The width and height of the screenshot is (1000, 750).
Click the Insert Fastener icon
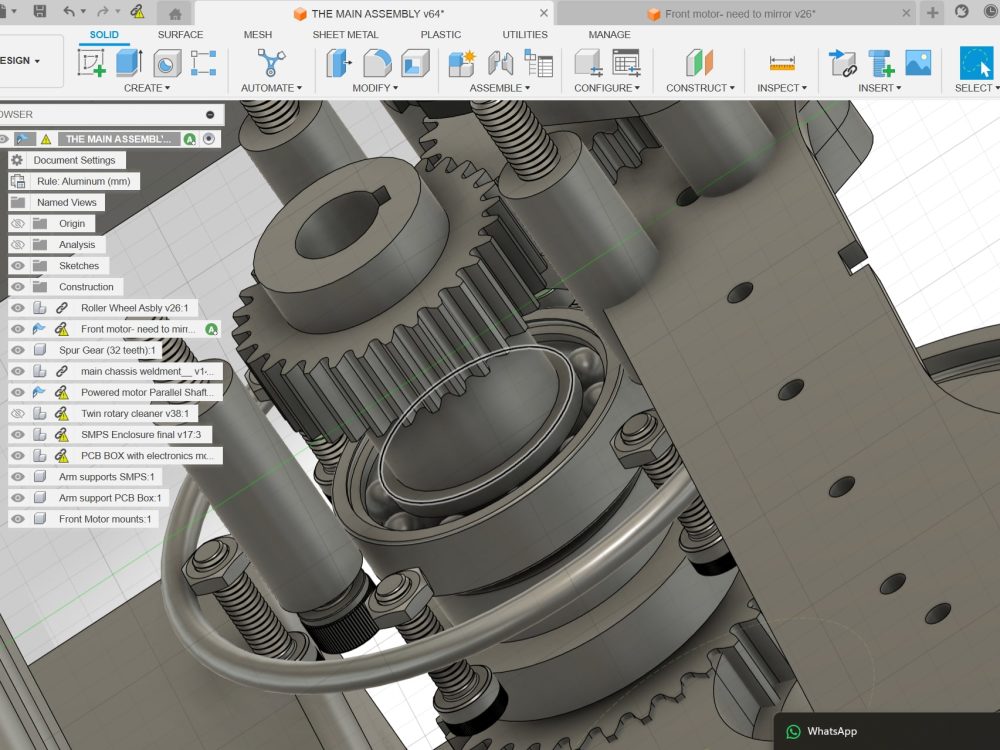pyautogui.click(x=881, y=63)
